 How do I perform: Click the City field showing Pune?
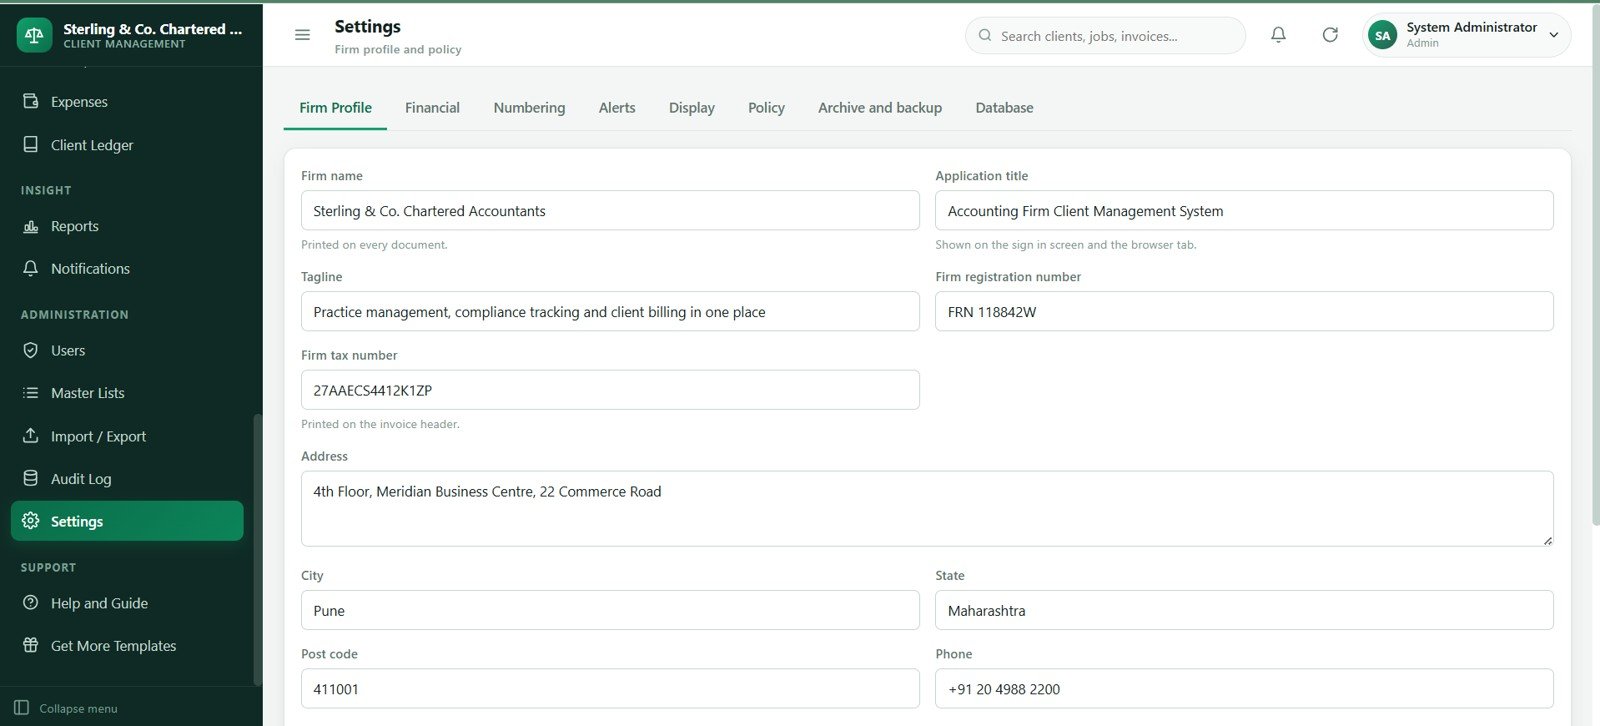click(610, 611)
